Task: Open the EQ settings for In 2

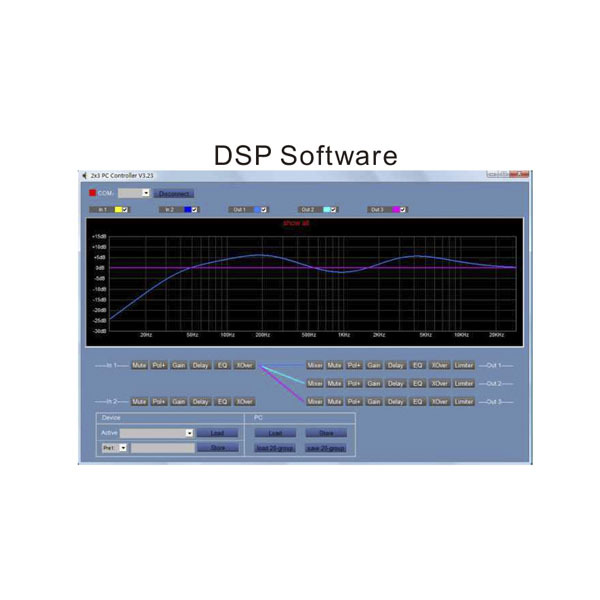Action: [222, 401]
